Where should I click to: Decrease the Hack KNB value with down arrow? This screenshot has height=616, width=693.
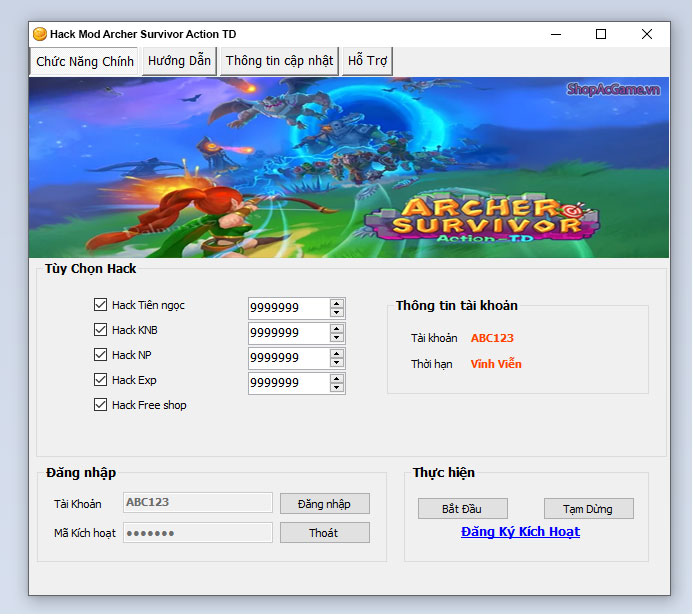pos(337,338)
